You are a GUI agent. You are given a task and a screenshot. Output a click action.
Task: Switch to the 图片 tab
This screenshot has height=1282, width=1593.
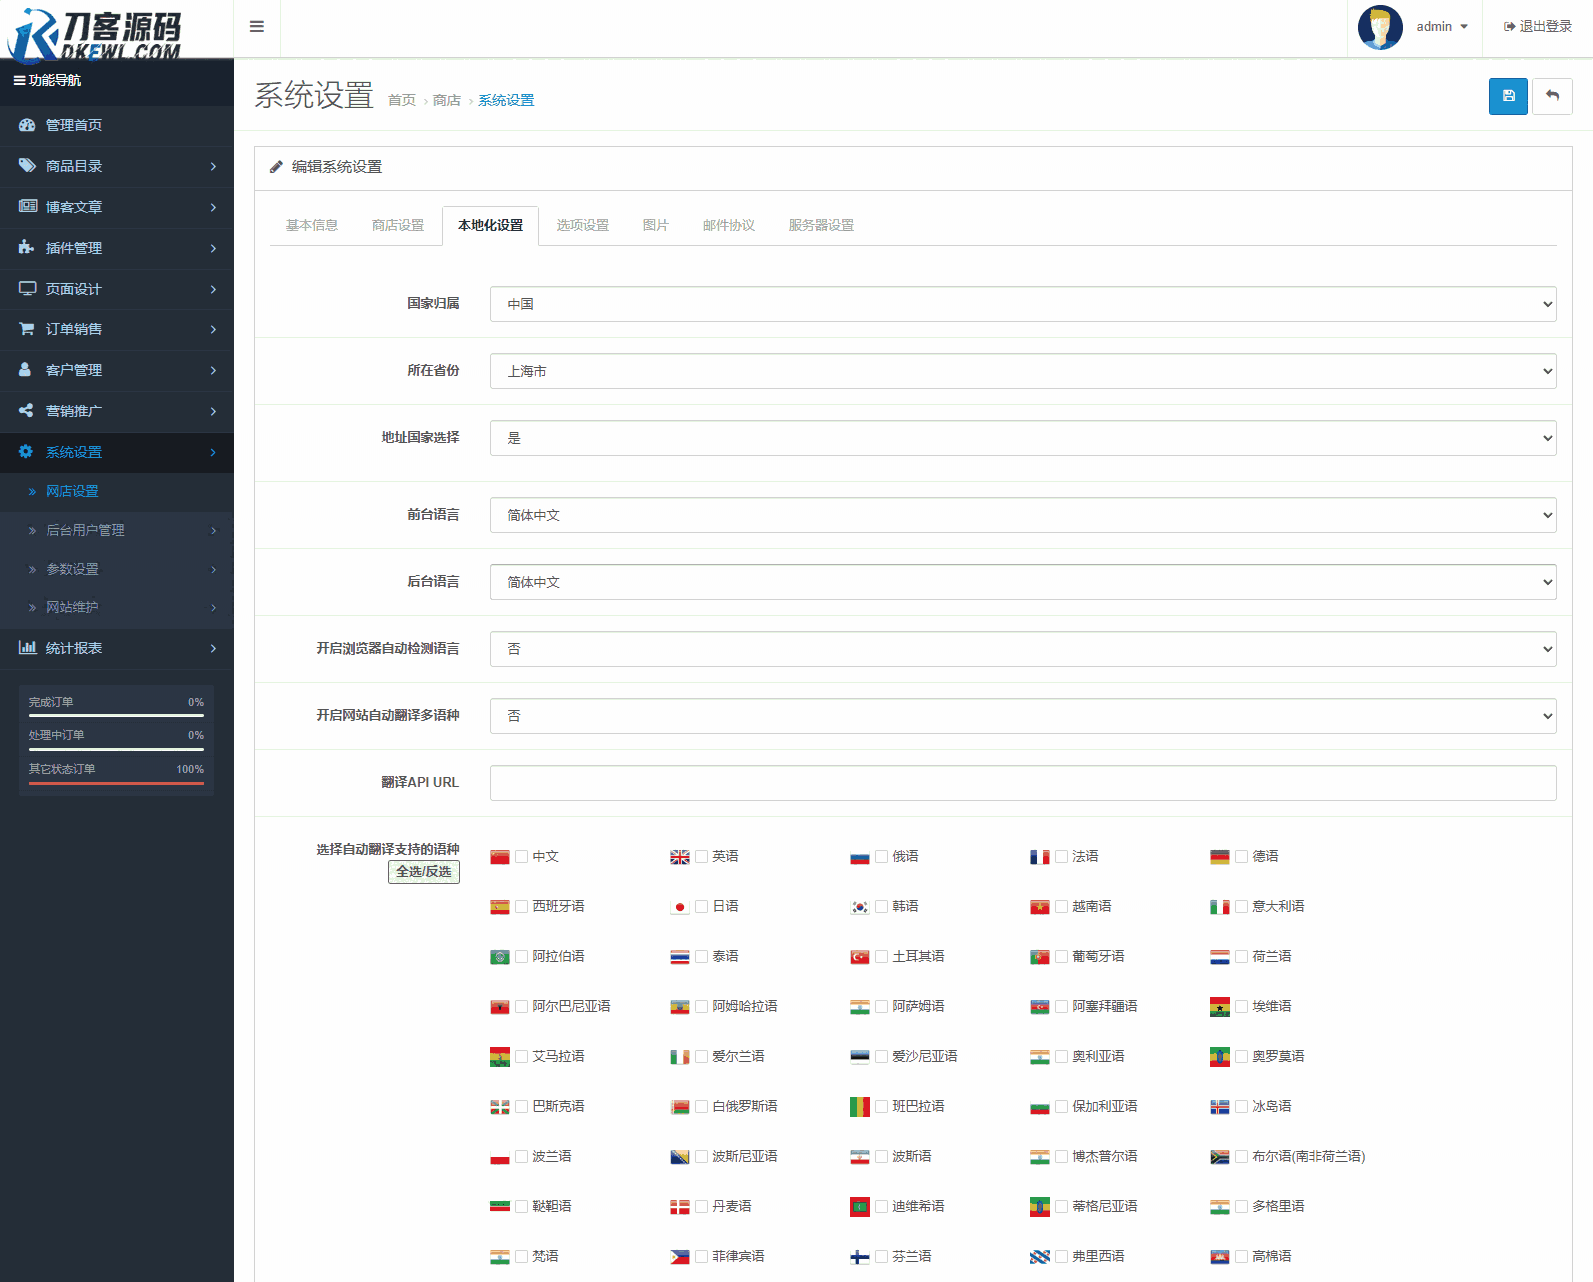click(x=656, y=226)
